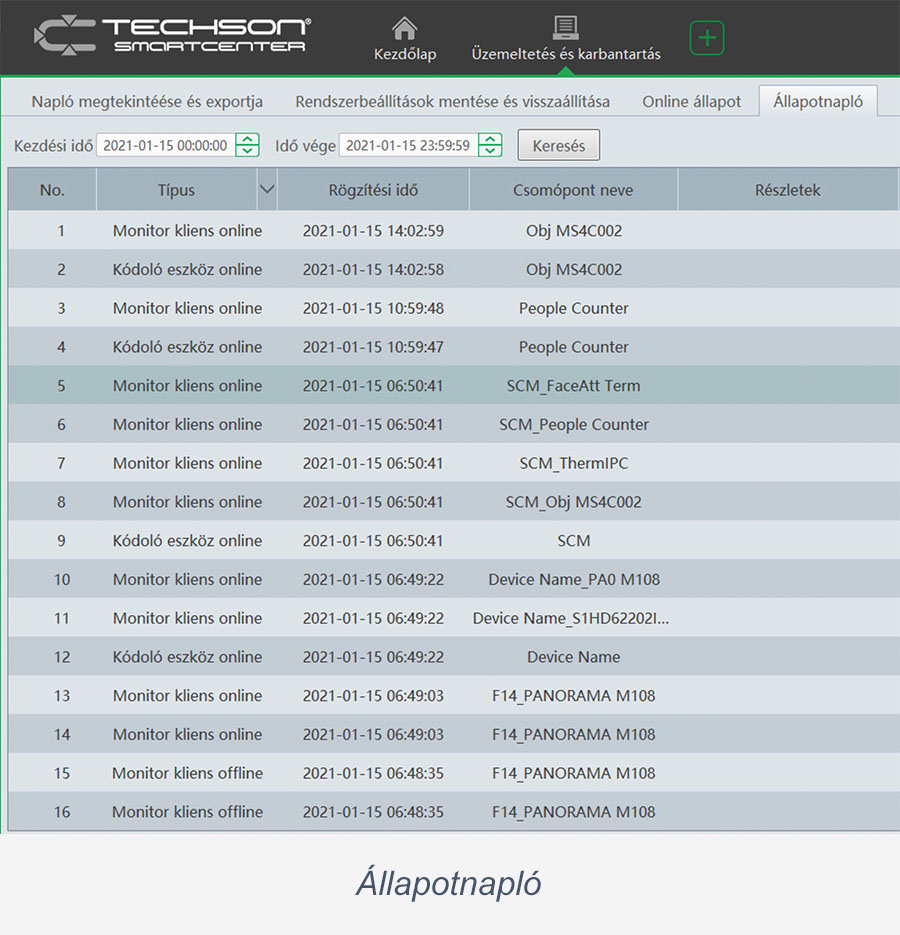This screenshot has height=935, width=900.
Task: Select the Állapotnapló tab
Action: pos(818,101)
